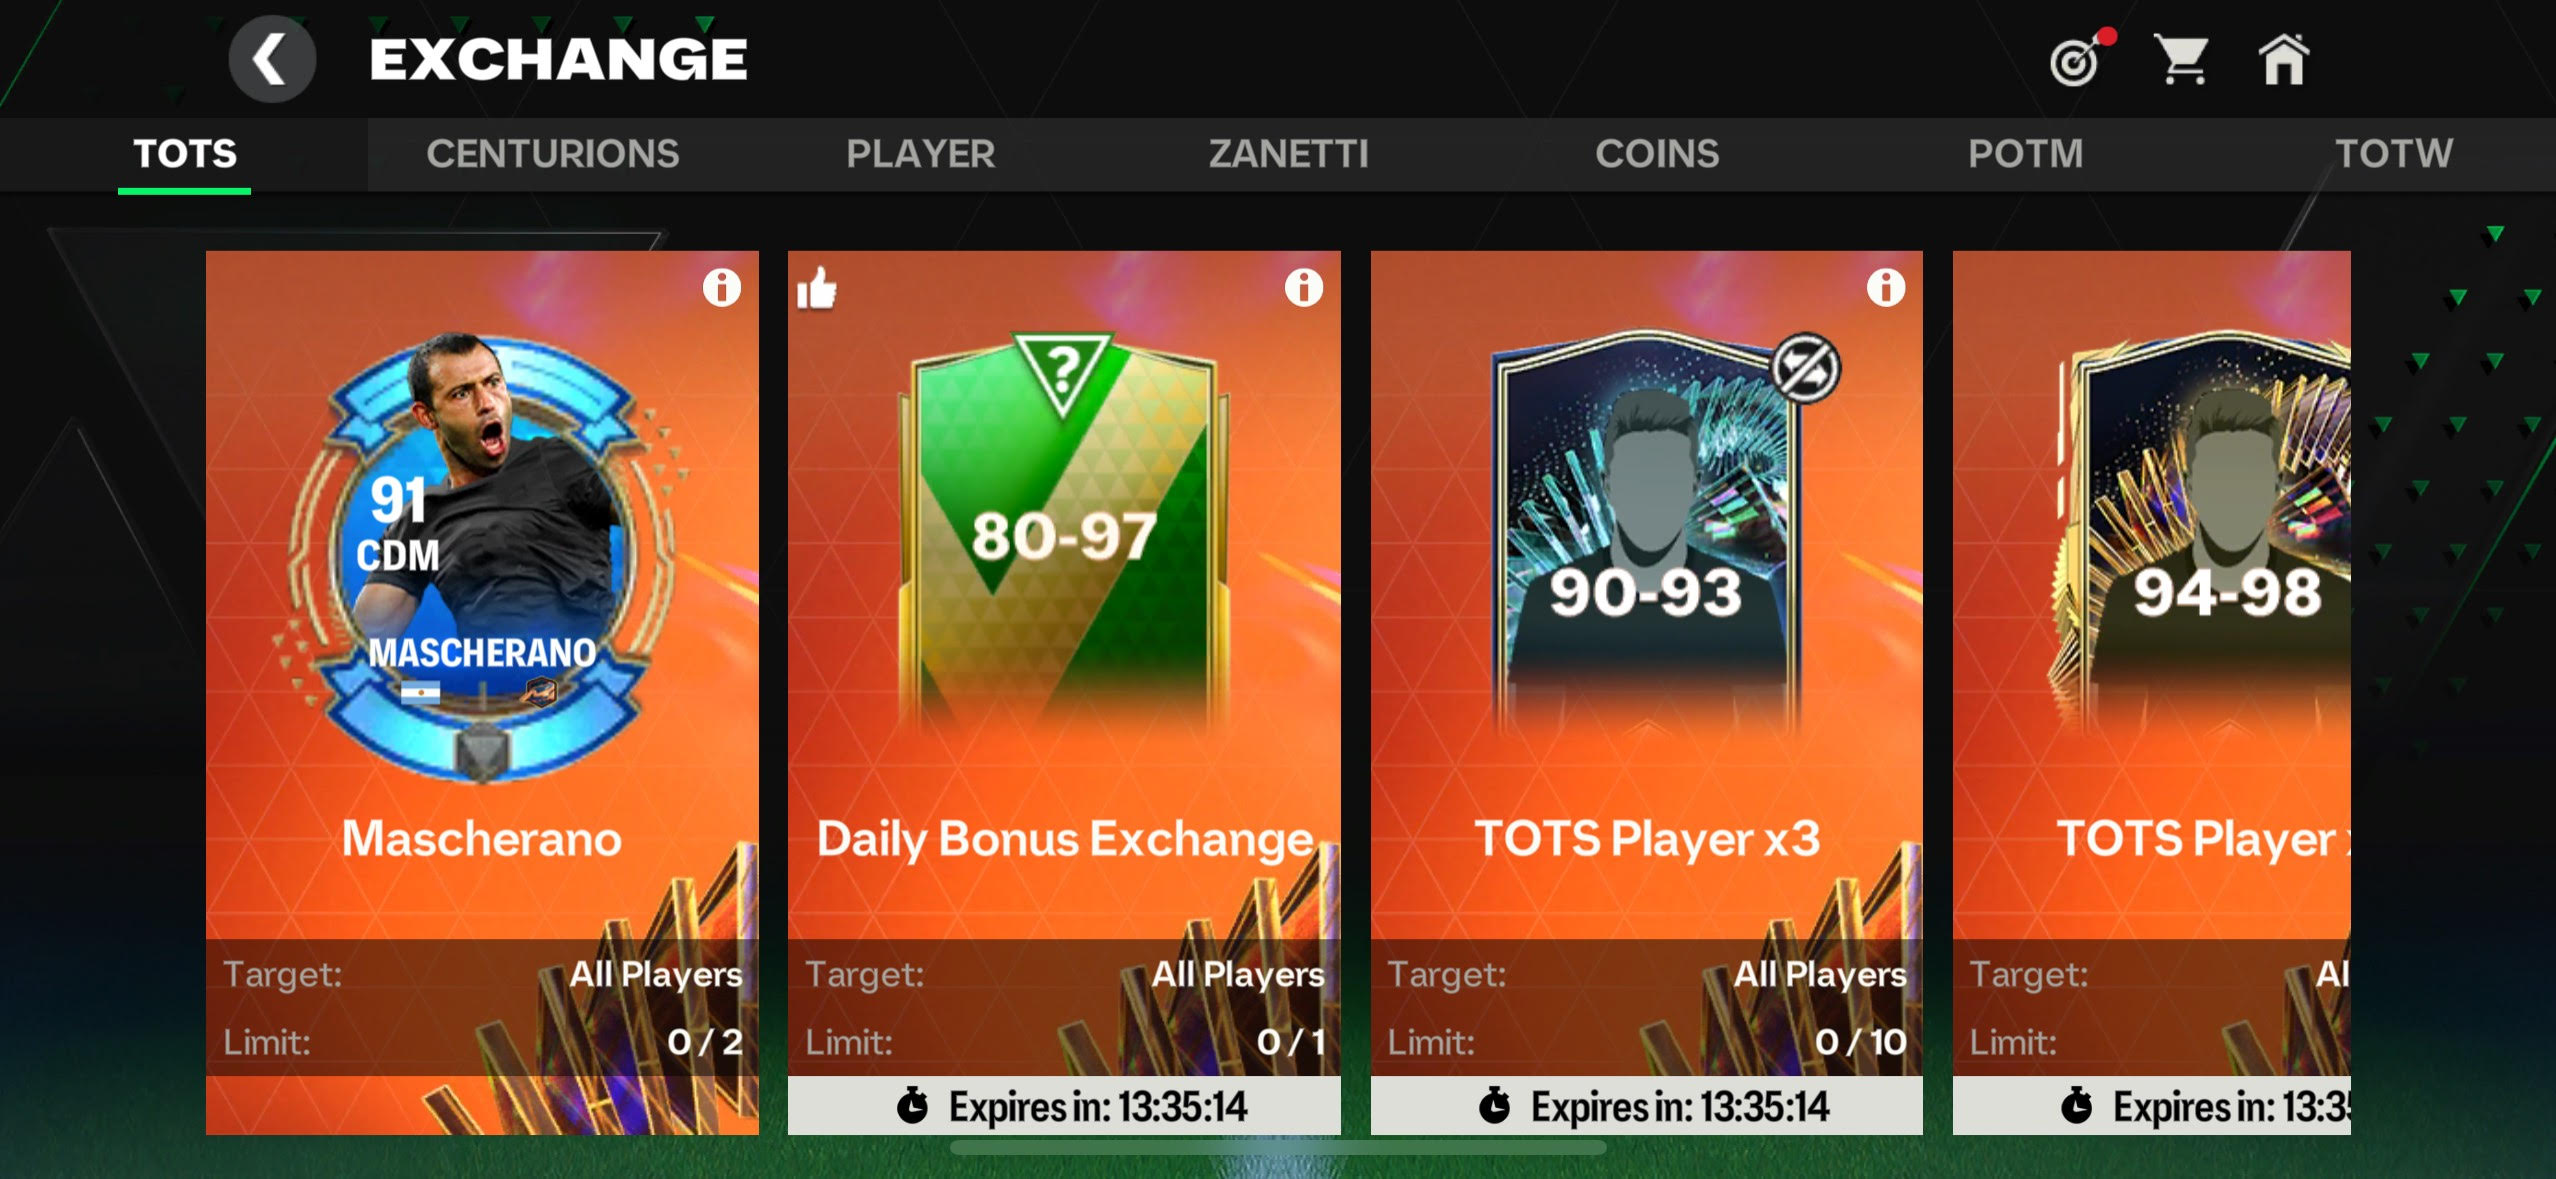The width and height of the screenshot is (2556, 1179).
Task: Select the TOTW tab
Action: coord(2393,154)
